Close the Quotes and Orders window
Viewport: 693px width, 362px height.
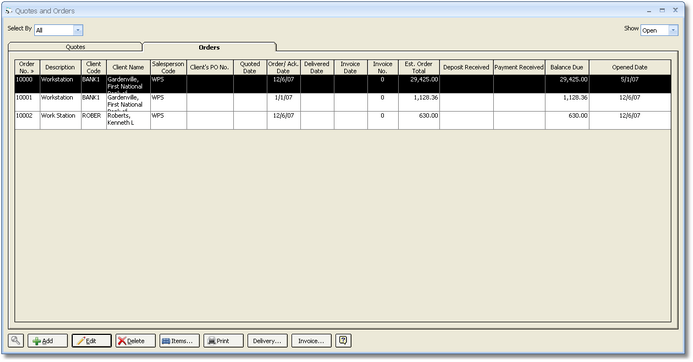[x=675, y=10]
